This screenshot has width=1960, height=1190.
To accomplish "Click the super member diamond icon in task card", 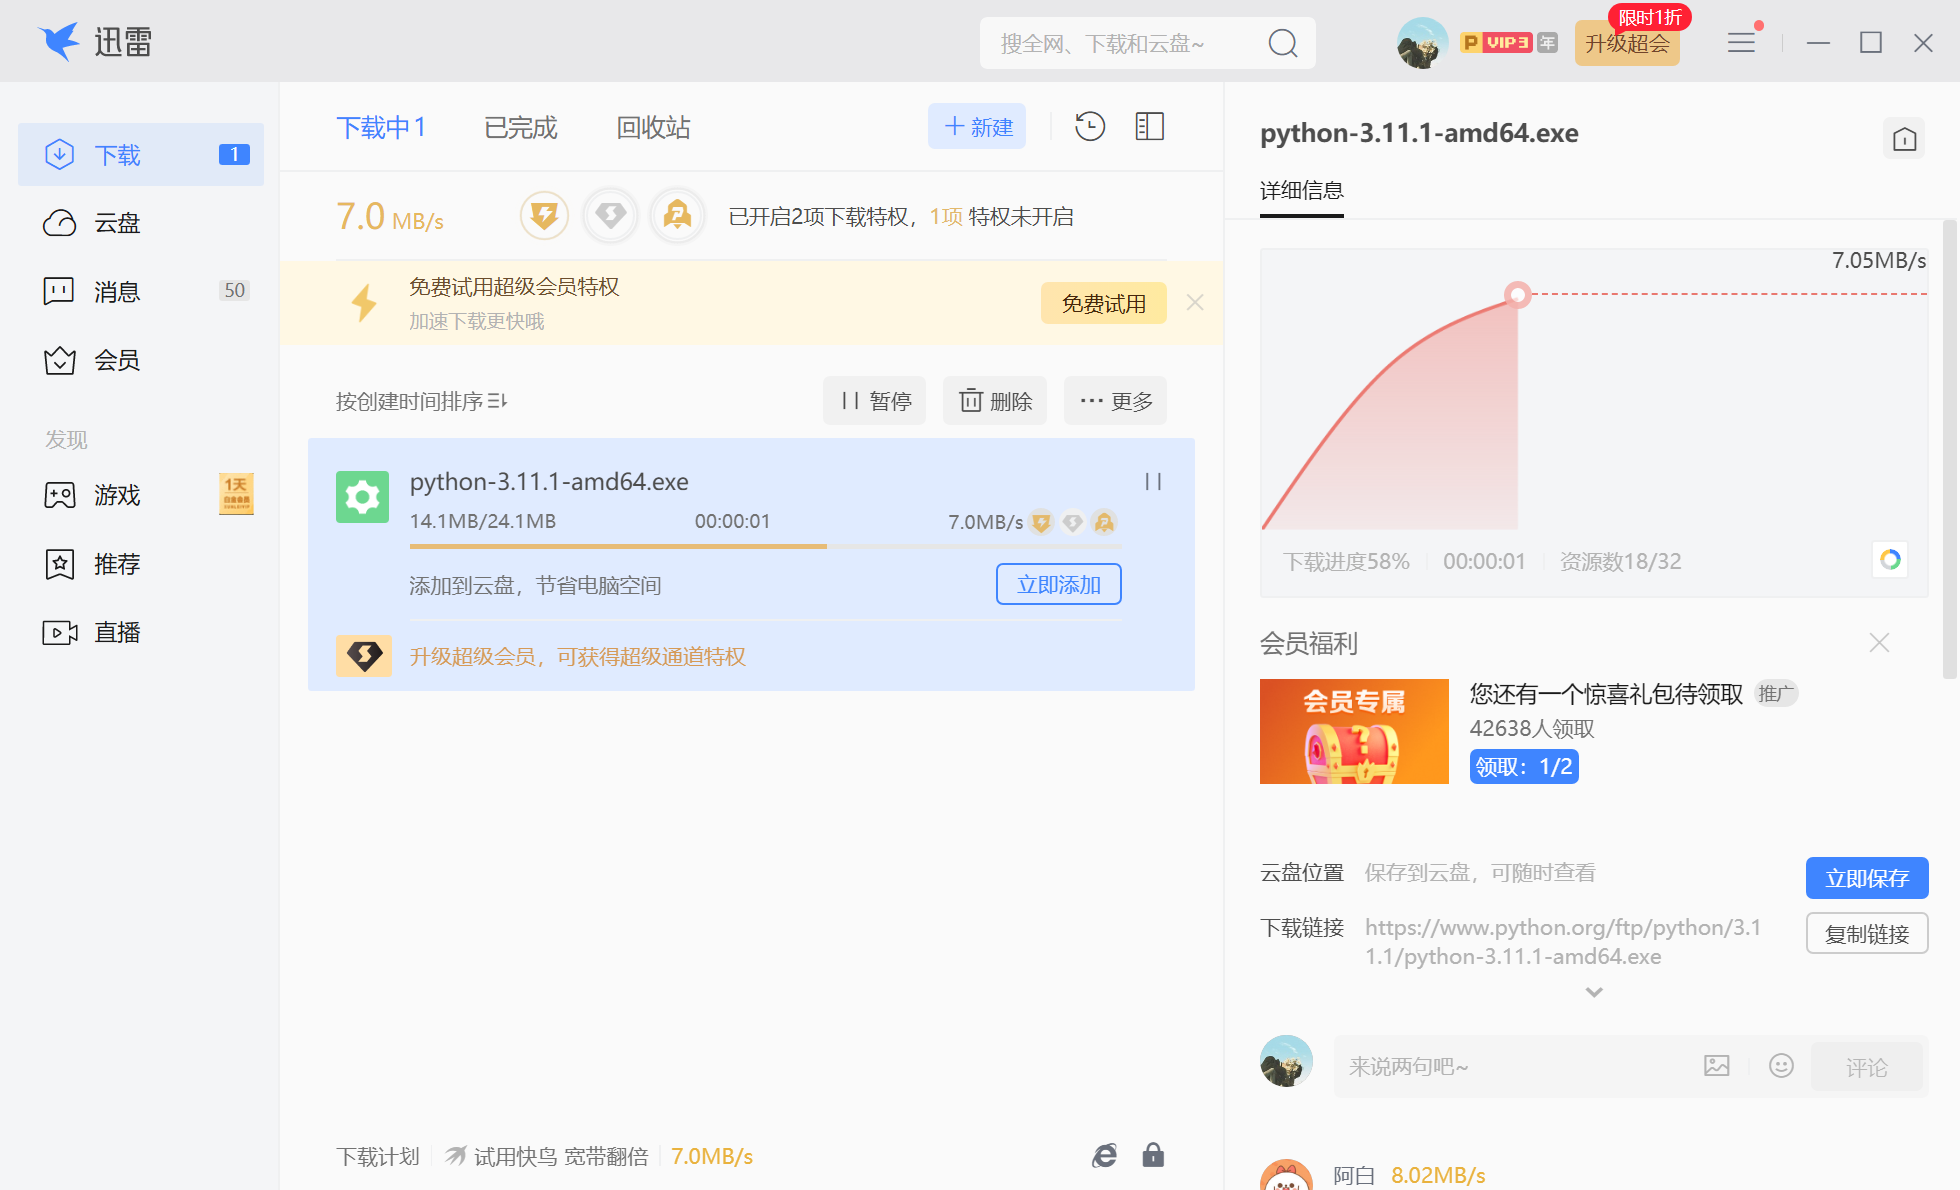I will pyautogui.click(x=364, y=656).
